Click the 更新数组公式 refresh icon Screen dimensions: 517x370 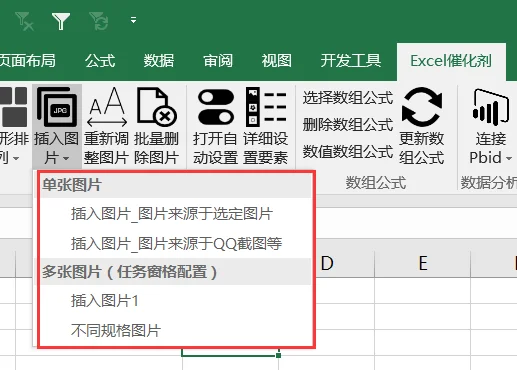(x=422, y=107)
